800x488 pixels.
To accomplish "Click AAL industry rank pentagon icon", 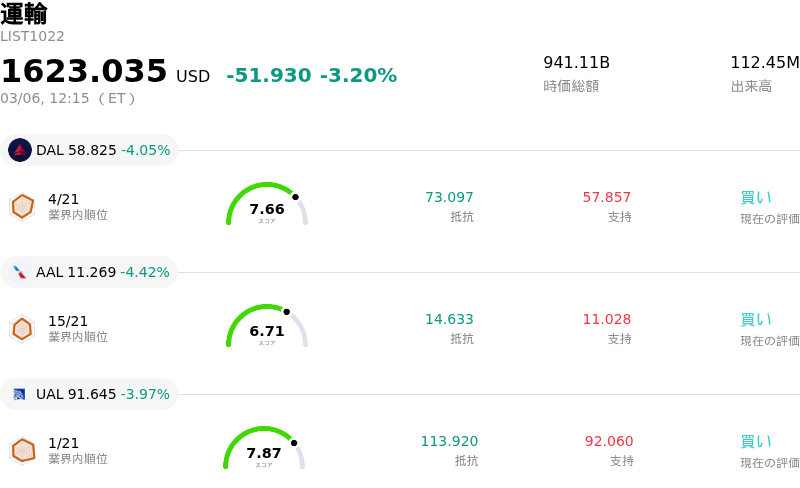I will (22, 328).
